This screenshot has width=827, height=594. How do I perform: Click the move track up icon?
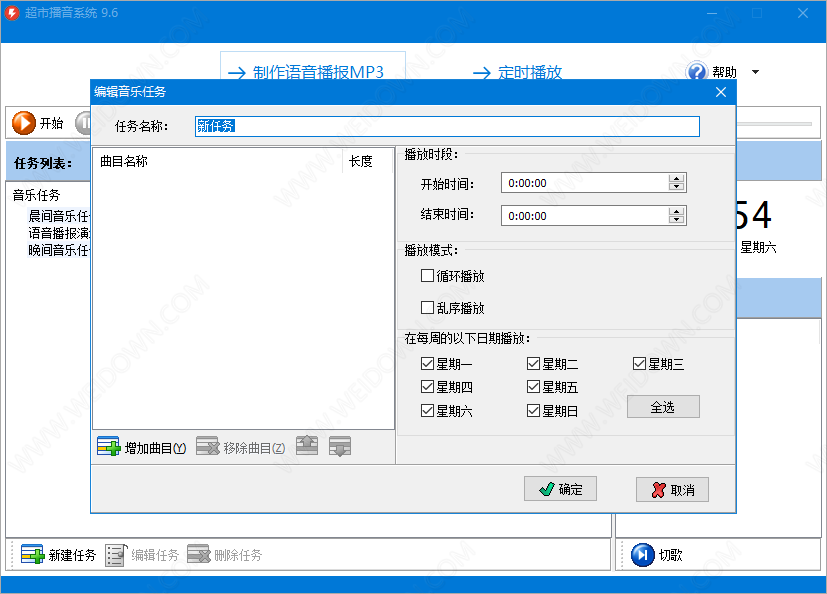[307, 446]
